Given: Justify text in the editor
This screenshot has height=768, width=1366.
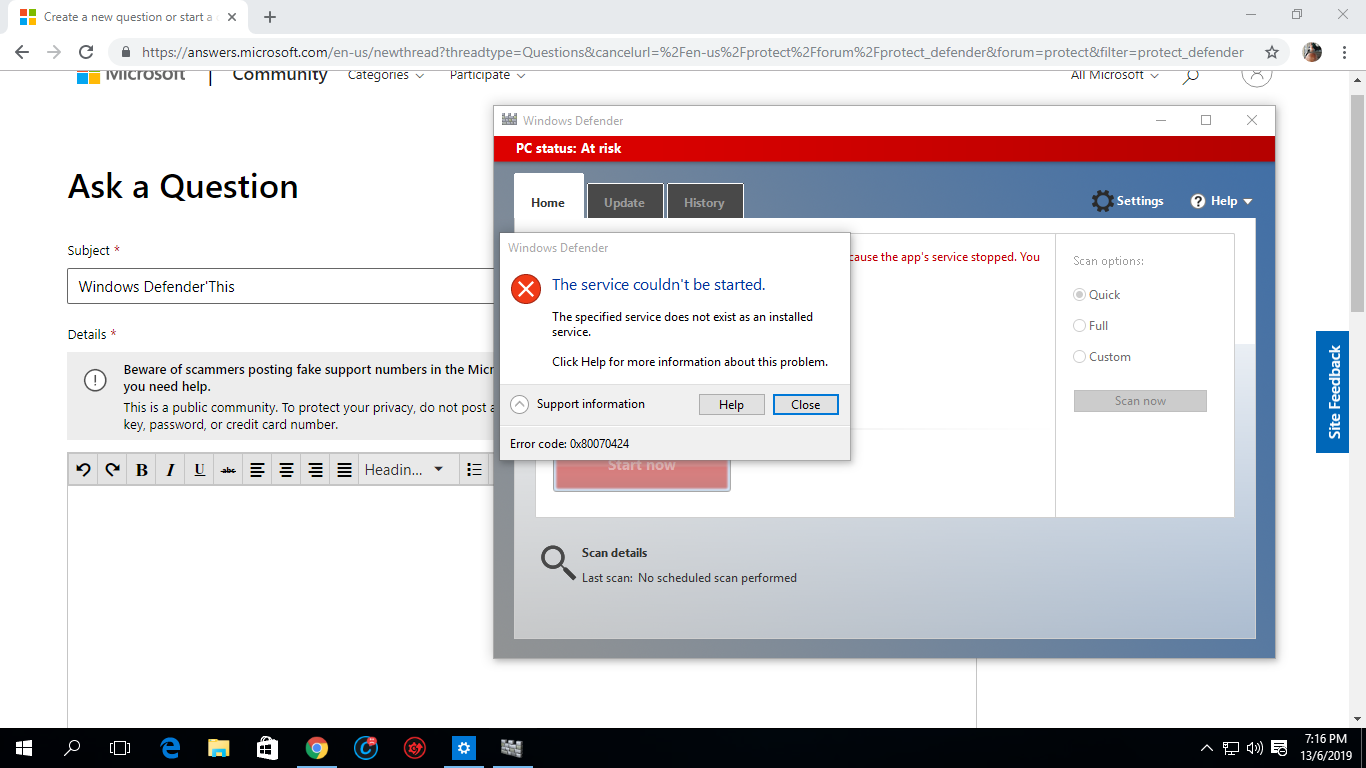Looking at the screenshot, I should [x=344, y=469].
